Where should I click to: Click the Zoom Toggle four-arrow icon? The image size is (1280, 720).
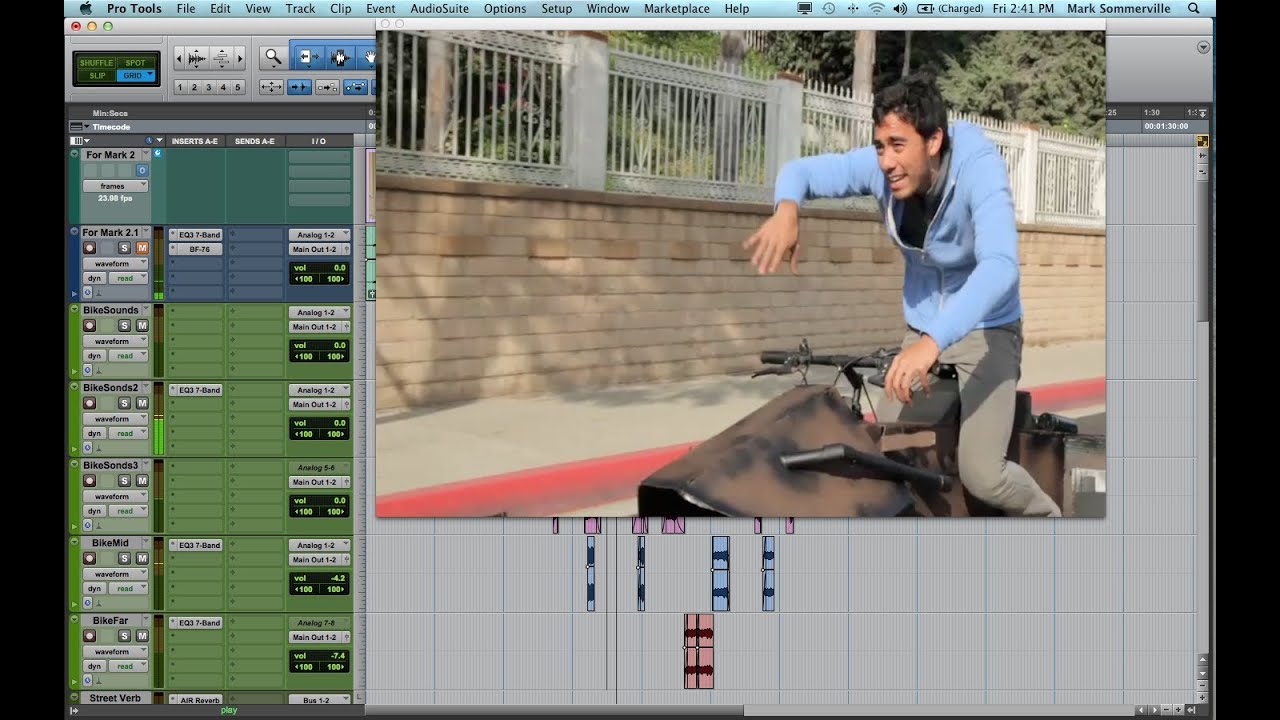point(271,87)
